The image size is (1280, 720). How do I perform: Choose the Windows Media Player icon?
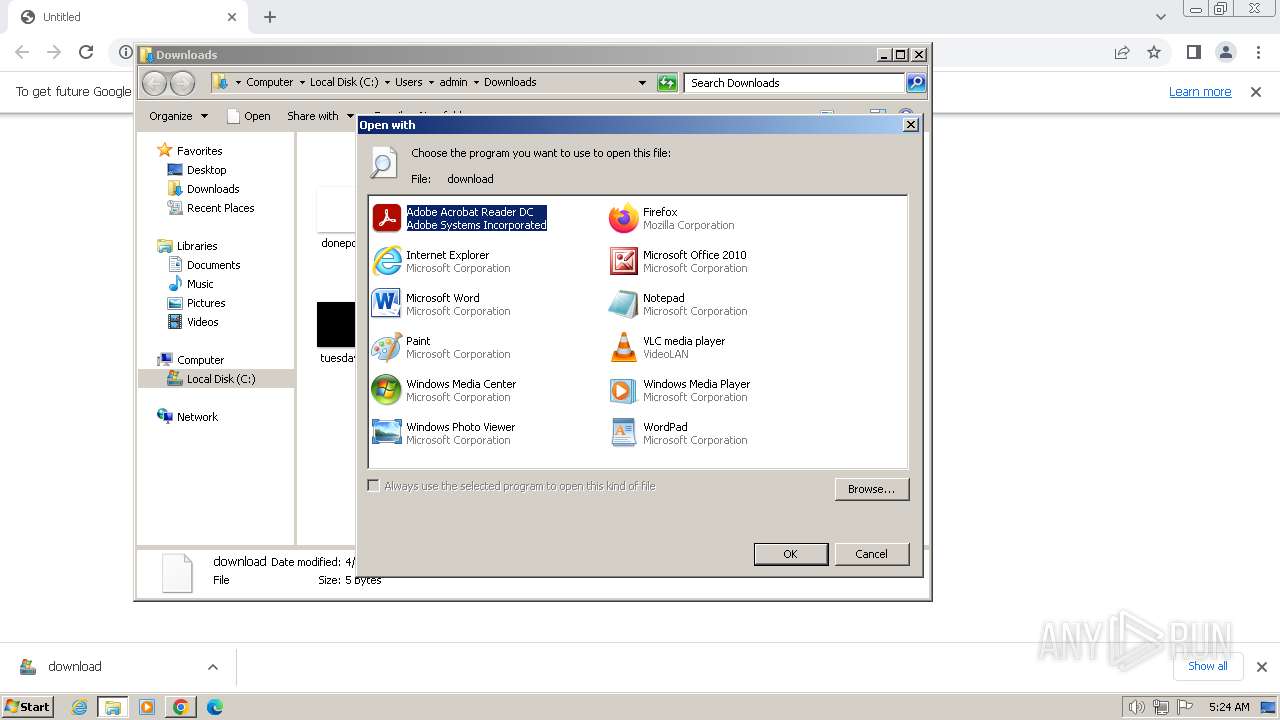point(623,390)
